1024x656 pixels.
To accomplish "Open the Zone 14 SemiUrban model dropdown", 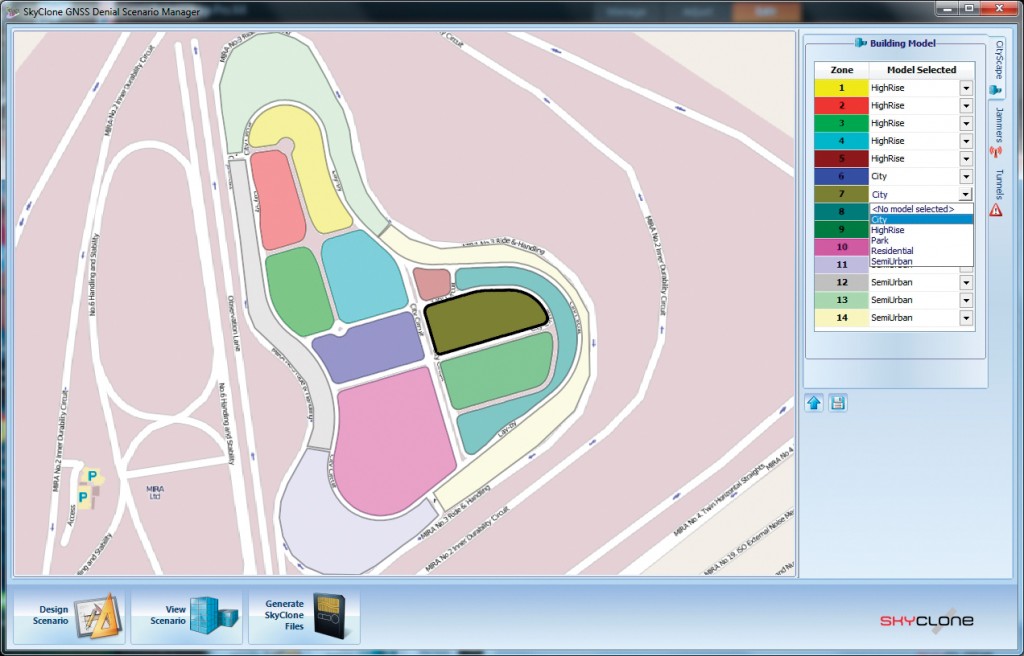I will click(964, 317).
